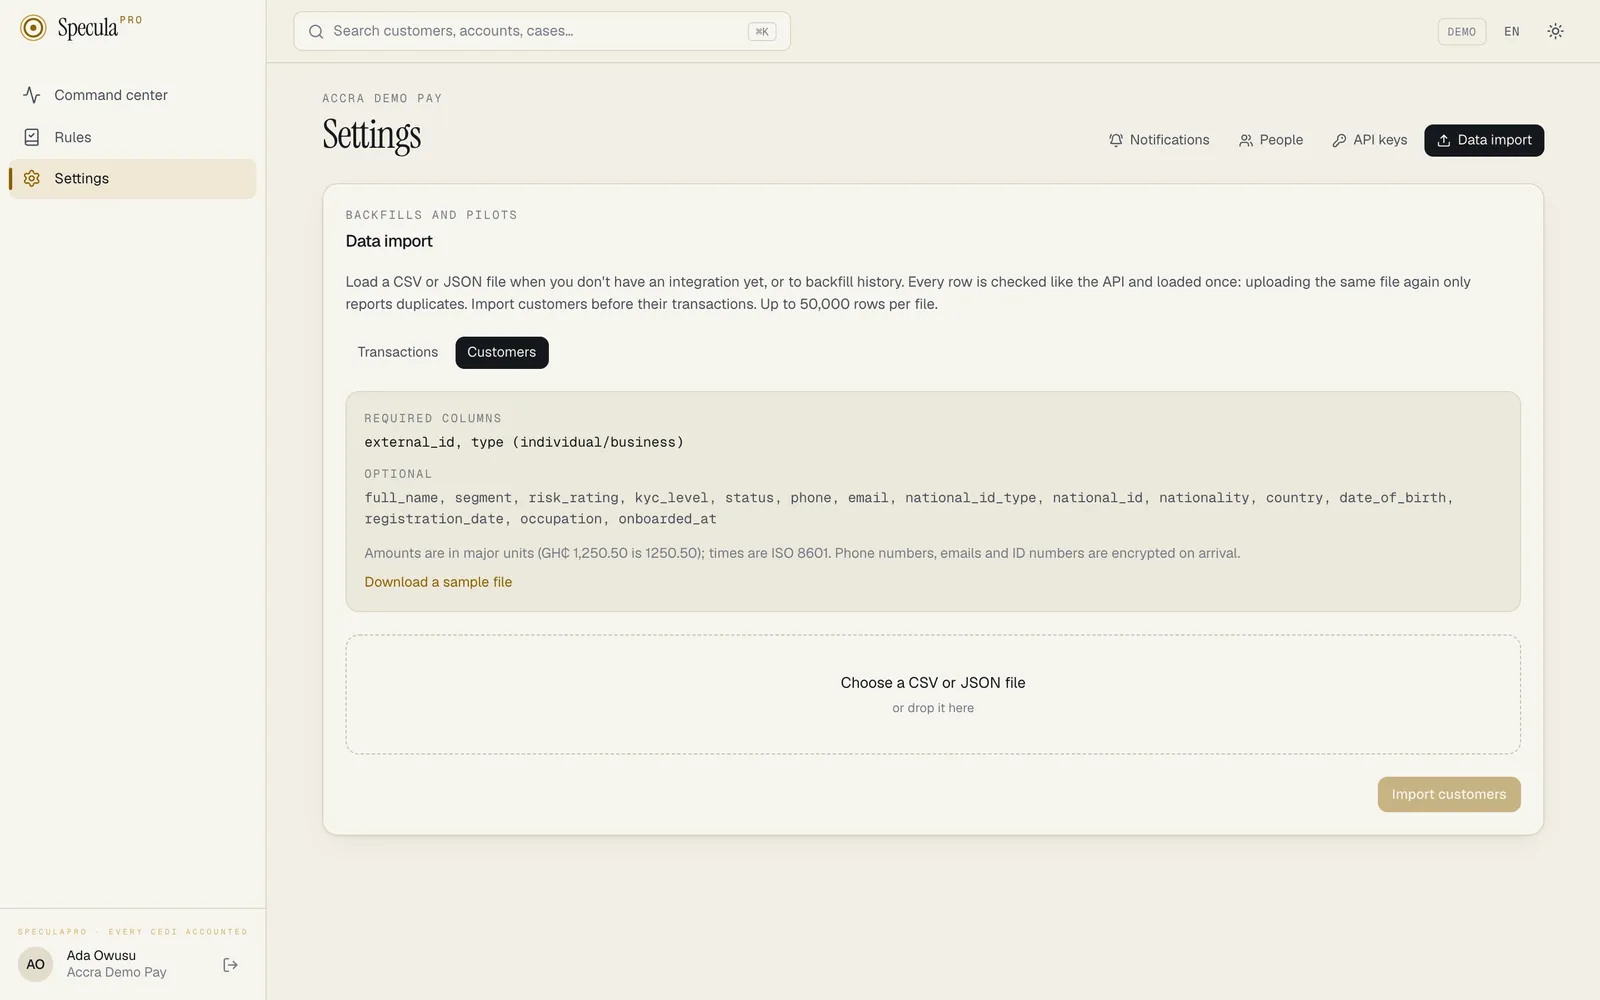Screen dimensions: 1600x1000
Task: Toggle the light/dark theme sun icon
Action: click(1555, 31)
